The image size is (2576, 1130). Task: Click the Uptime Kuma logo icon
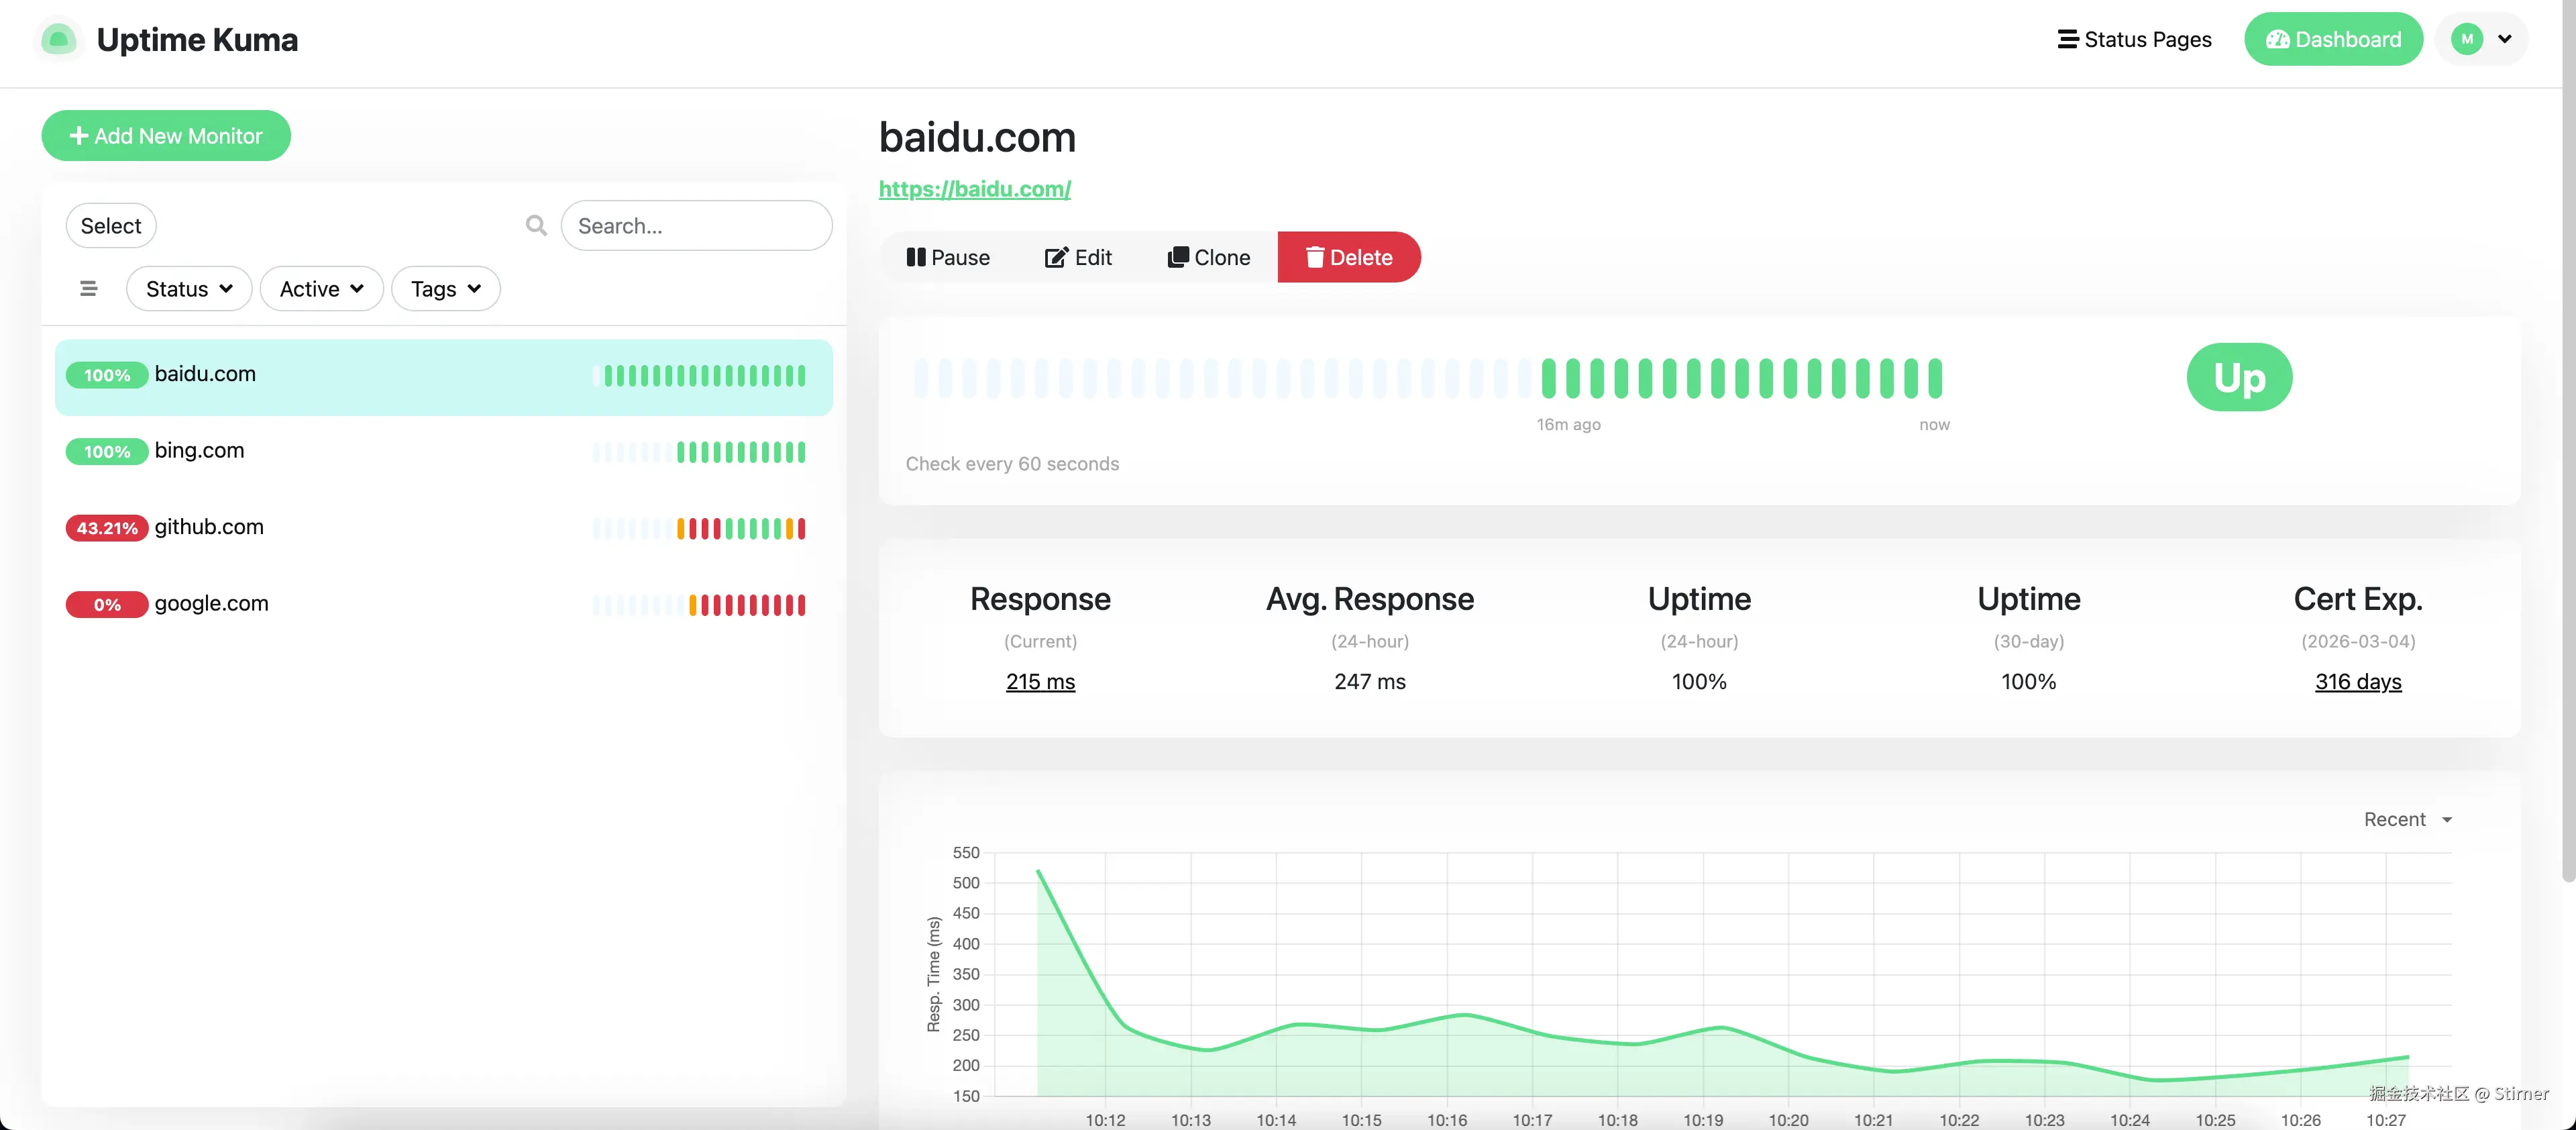point(58,40)
